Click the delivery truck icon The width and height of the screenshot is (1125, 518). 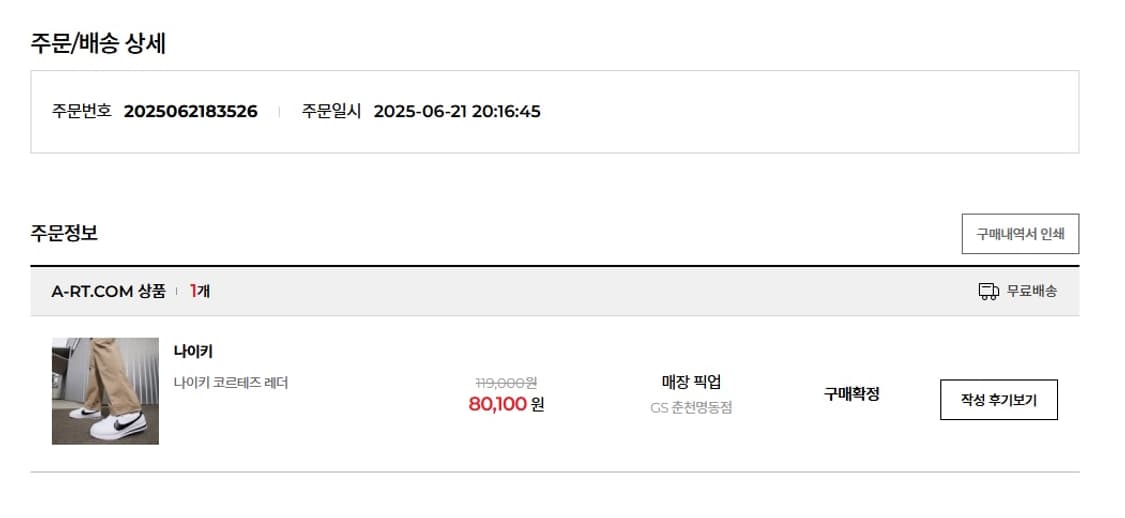[x=988, y=291]
